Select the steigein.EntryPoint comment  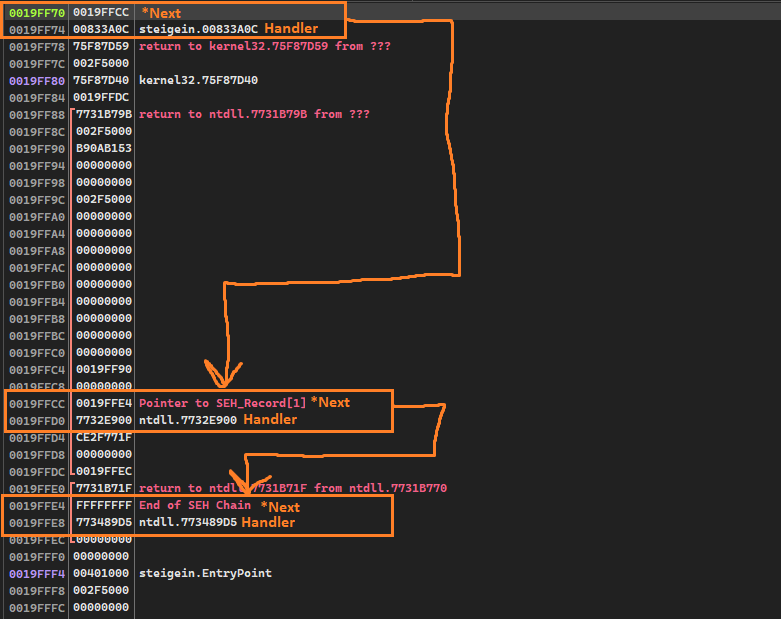[x=205, y=573]
